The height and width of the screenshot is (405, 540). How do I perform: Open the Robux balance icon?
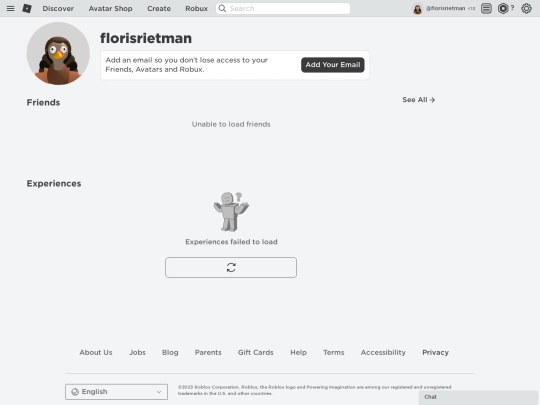[x=503, y=8]
